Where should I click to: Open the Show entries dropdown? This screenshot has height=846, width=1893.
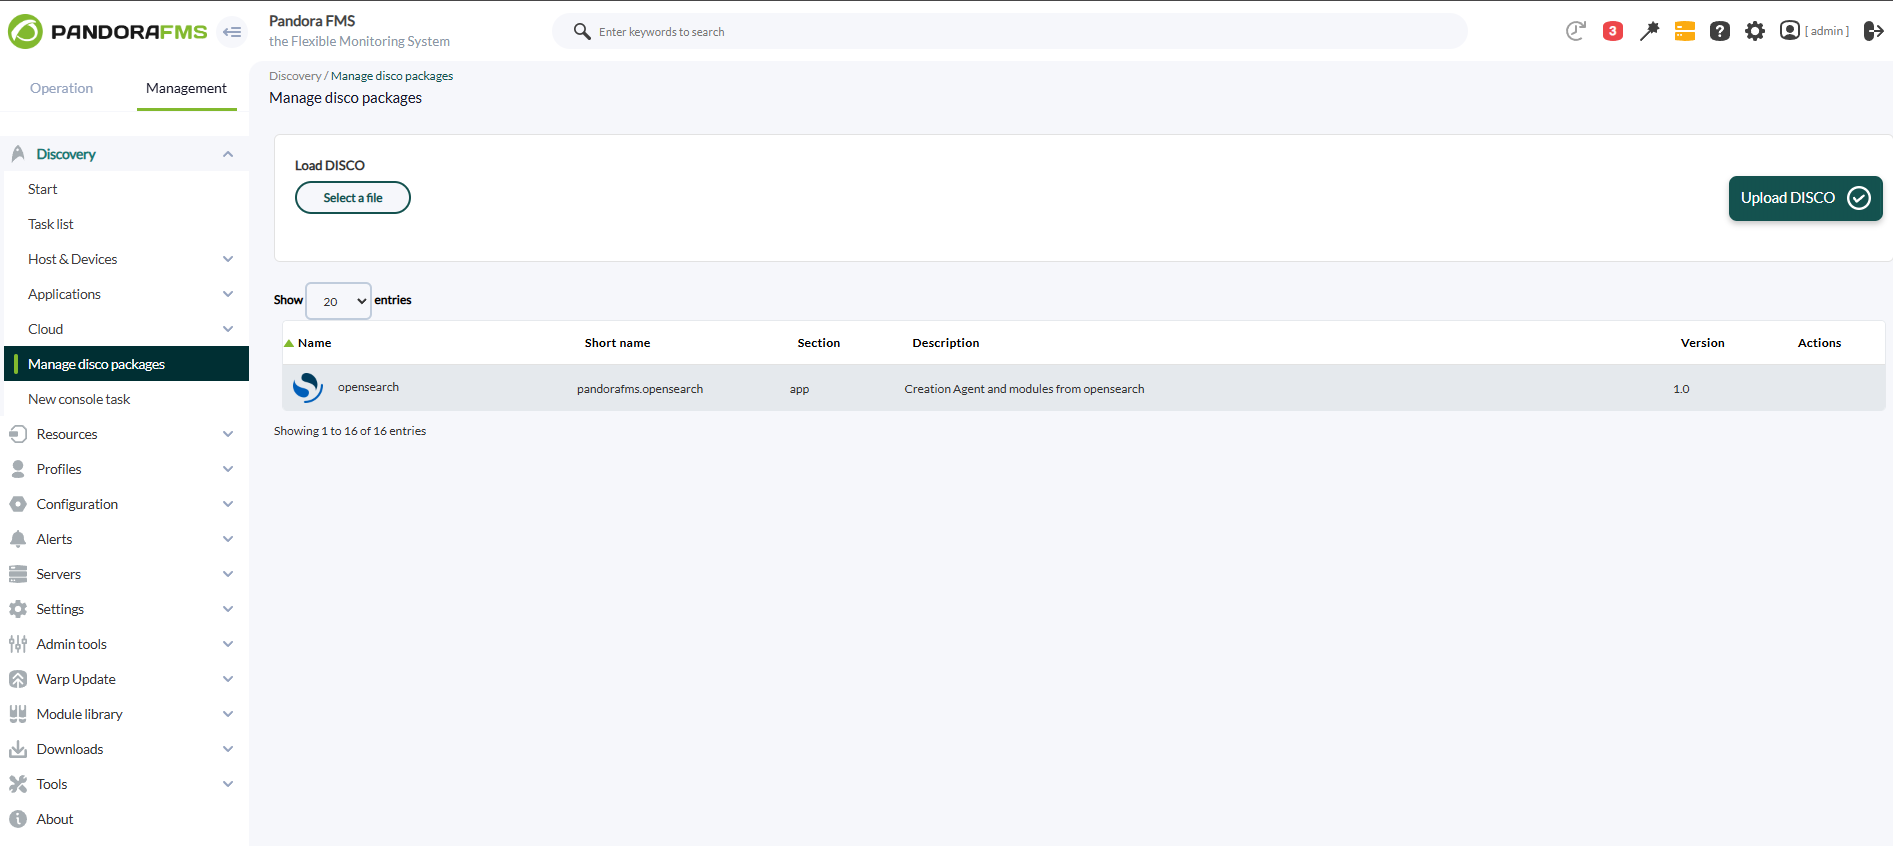click(338, 301)
